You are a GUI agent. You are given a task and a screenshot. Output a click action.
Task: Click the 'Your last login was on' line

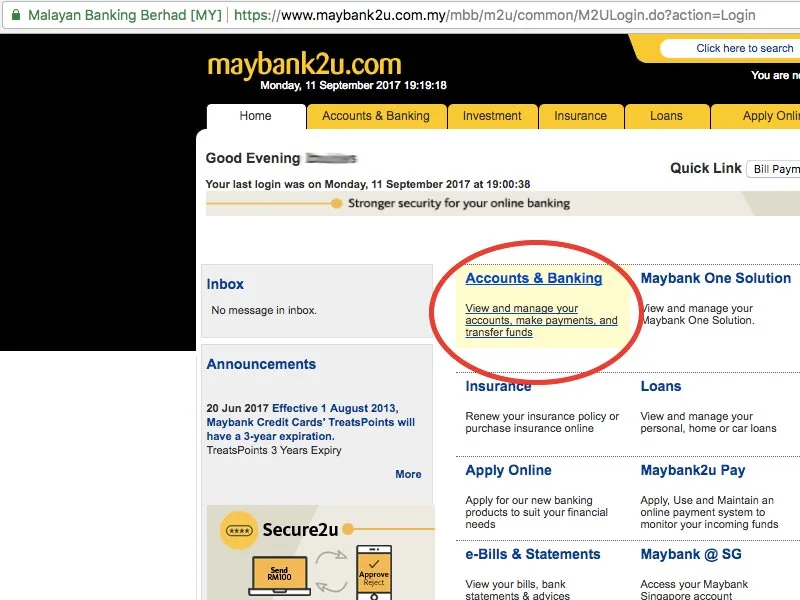(x=368, y=184)
